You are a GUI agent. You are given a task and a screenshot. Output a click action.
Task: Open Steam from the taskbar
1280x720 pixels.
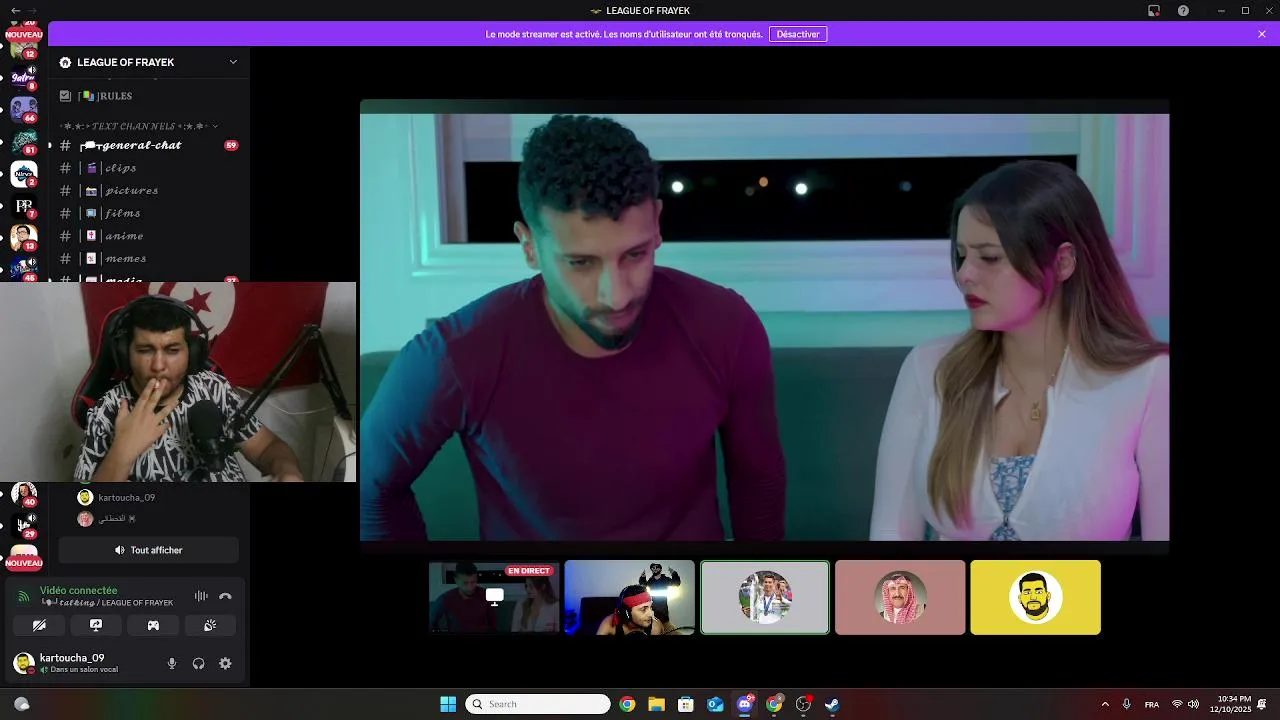click(x=832, y=704)
